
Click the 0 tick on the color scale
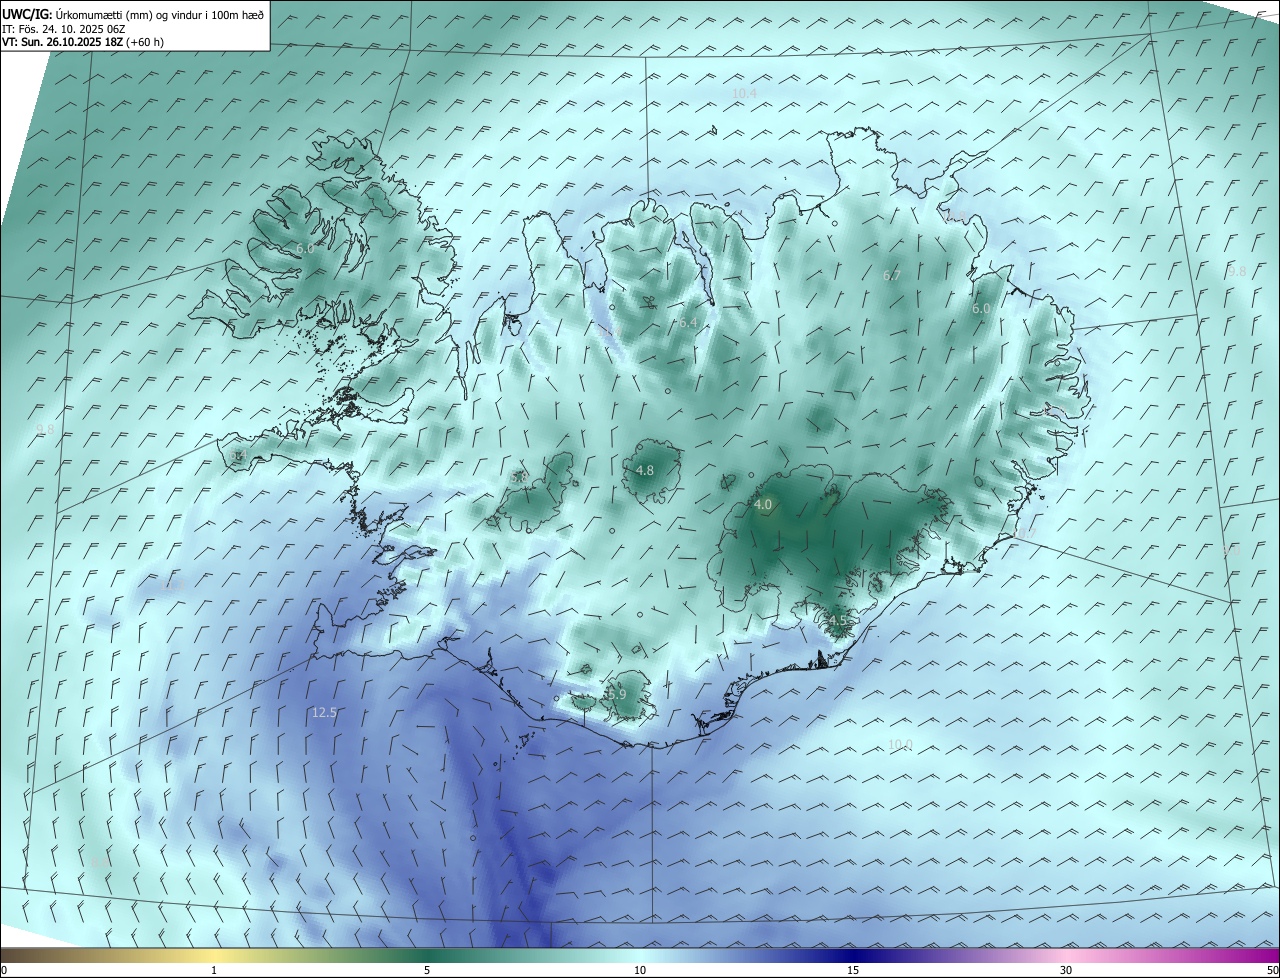4,970
